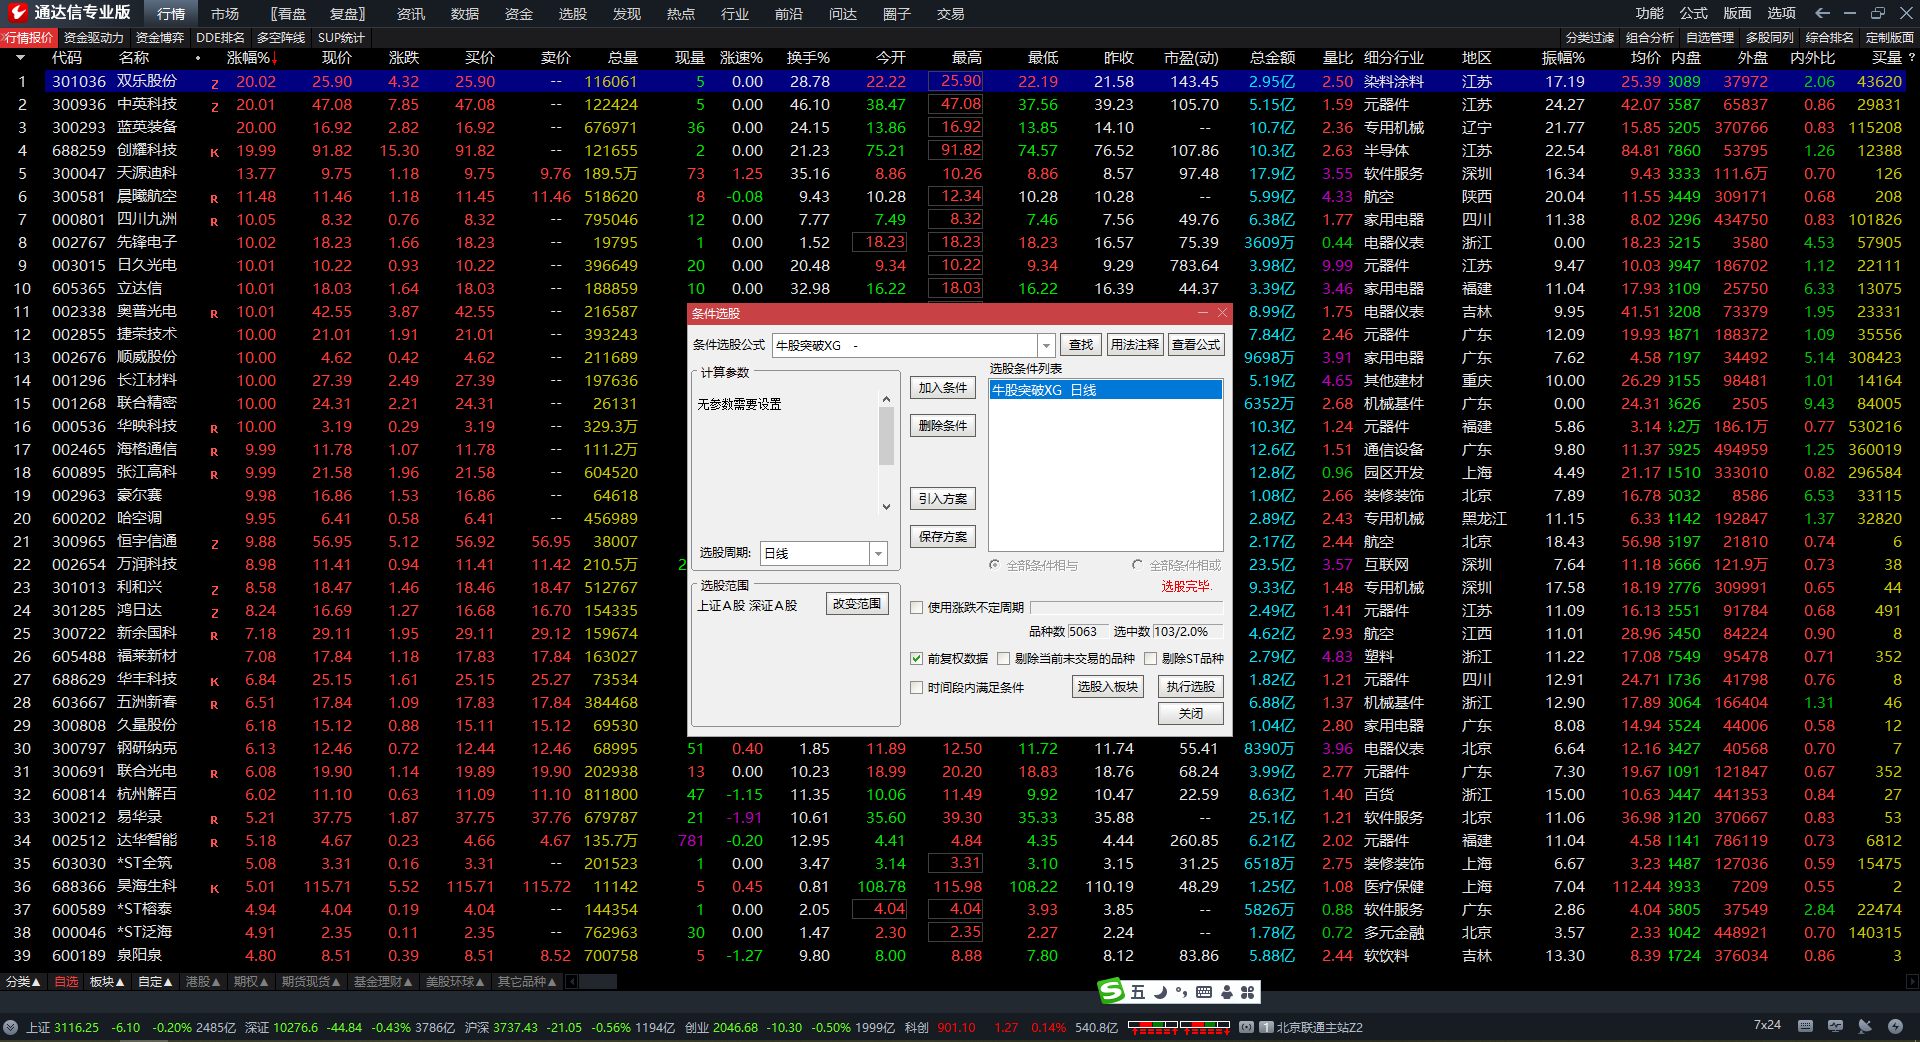The width and height of the screenshot is (1920, 1042).
Task: Click the scroll arrow right of 其它品种 tab
Action: [x=572, y=982]
